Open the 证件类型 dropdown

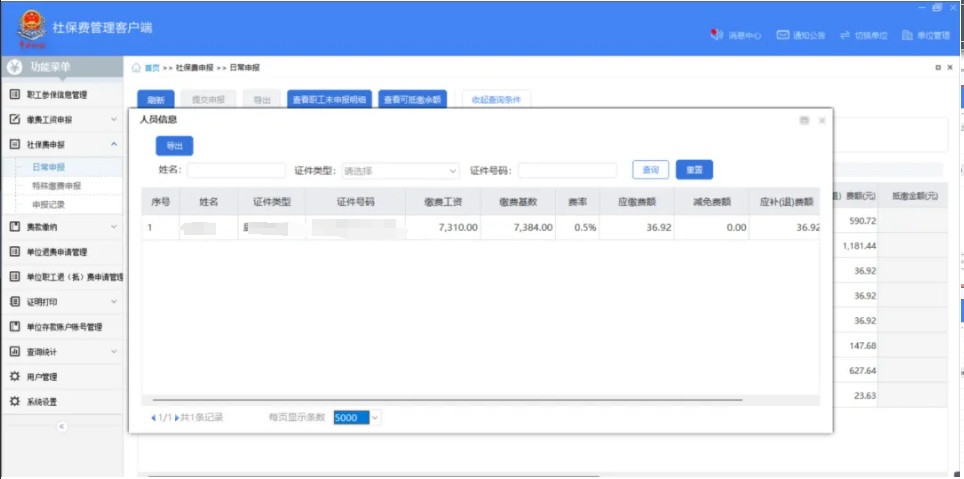(x=400, y=171)
